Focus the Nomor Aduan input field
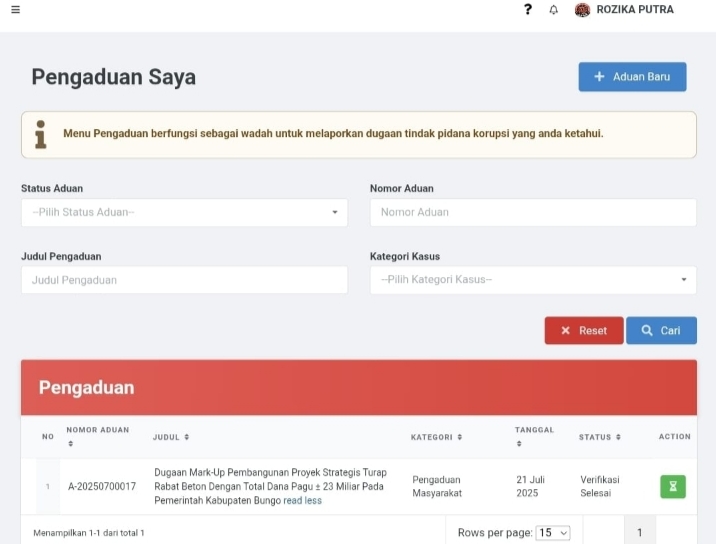This screenshot has height=544, width=716. 533,212
